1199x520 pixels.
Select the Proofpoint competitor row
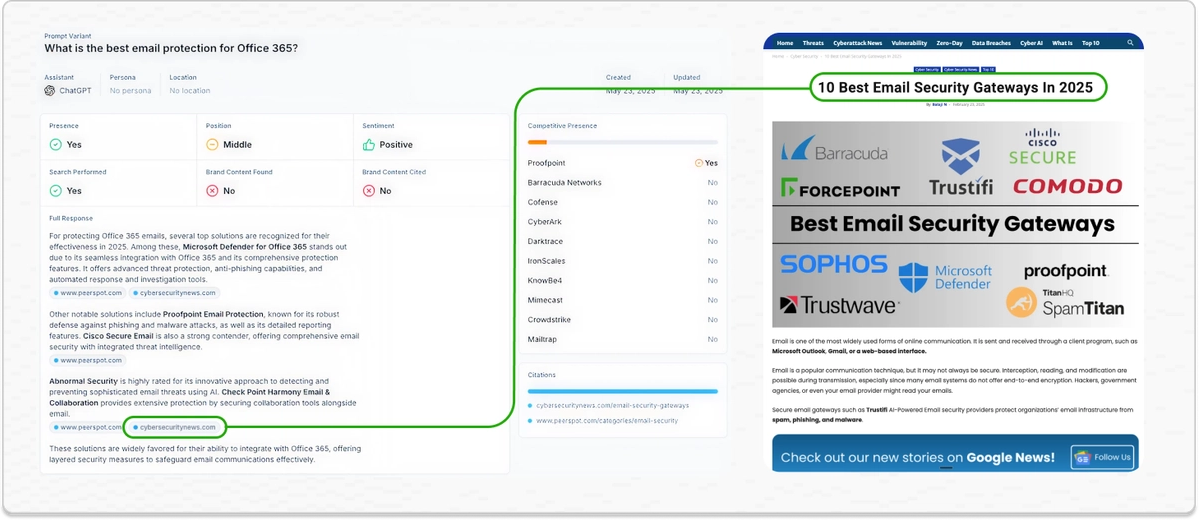(622, 163)
